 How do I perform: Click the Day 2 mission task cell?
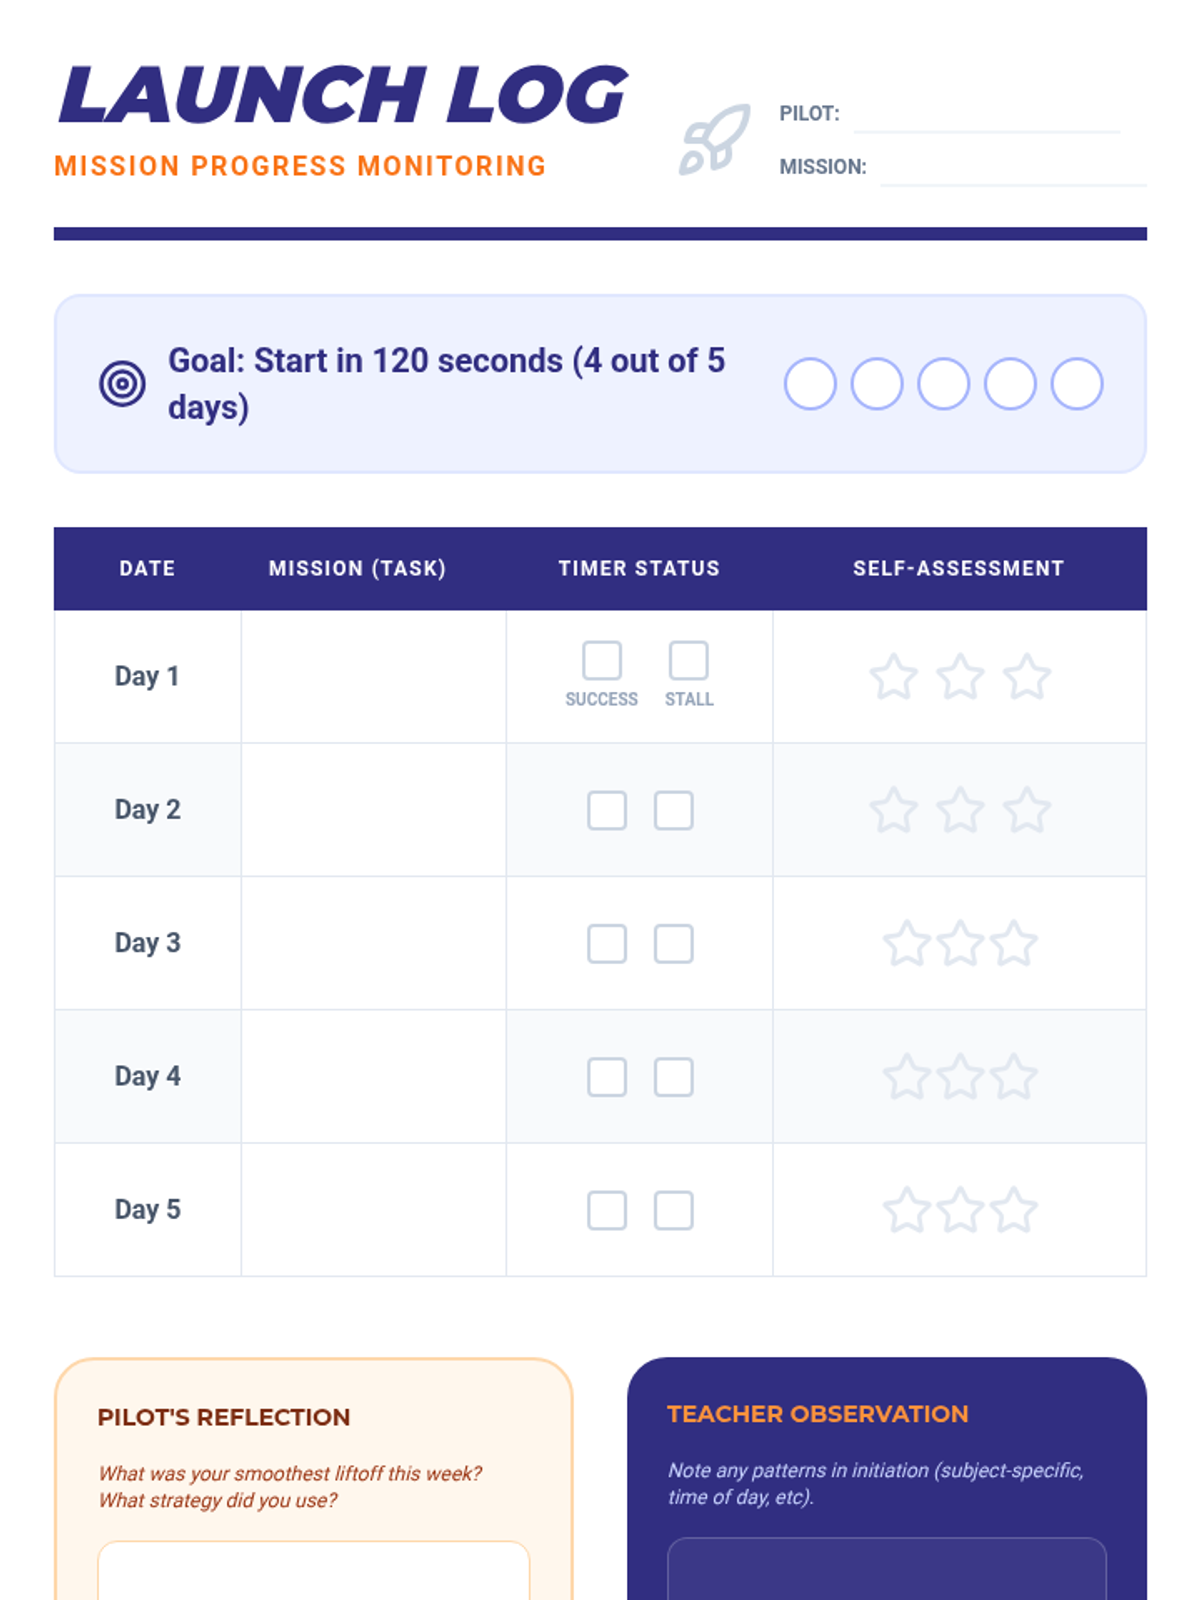pyautogui.click(x=373, y=810)
